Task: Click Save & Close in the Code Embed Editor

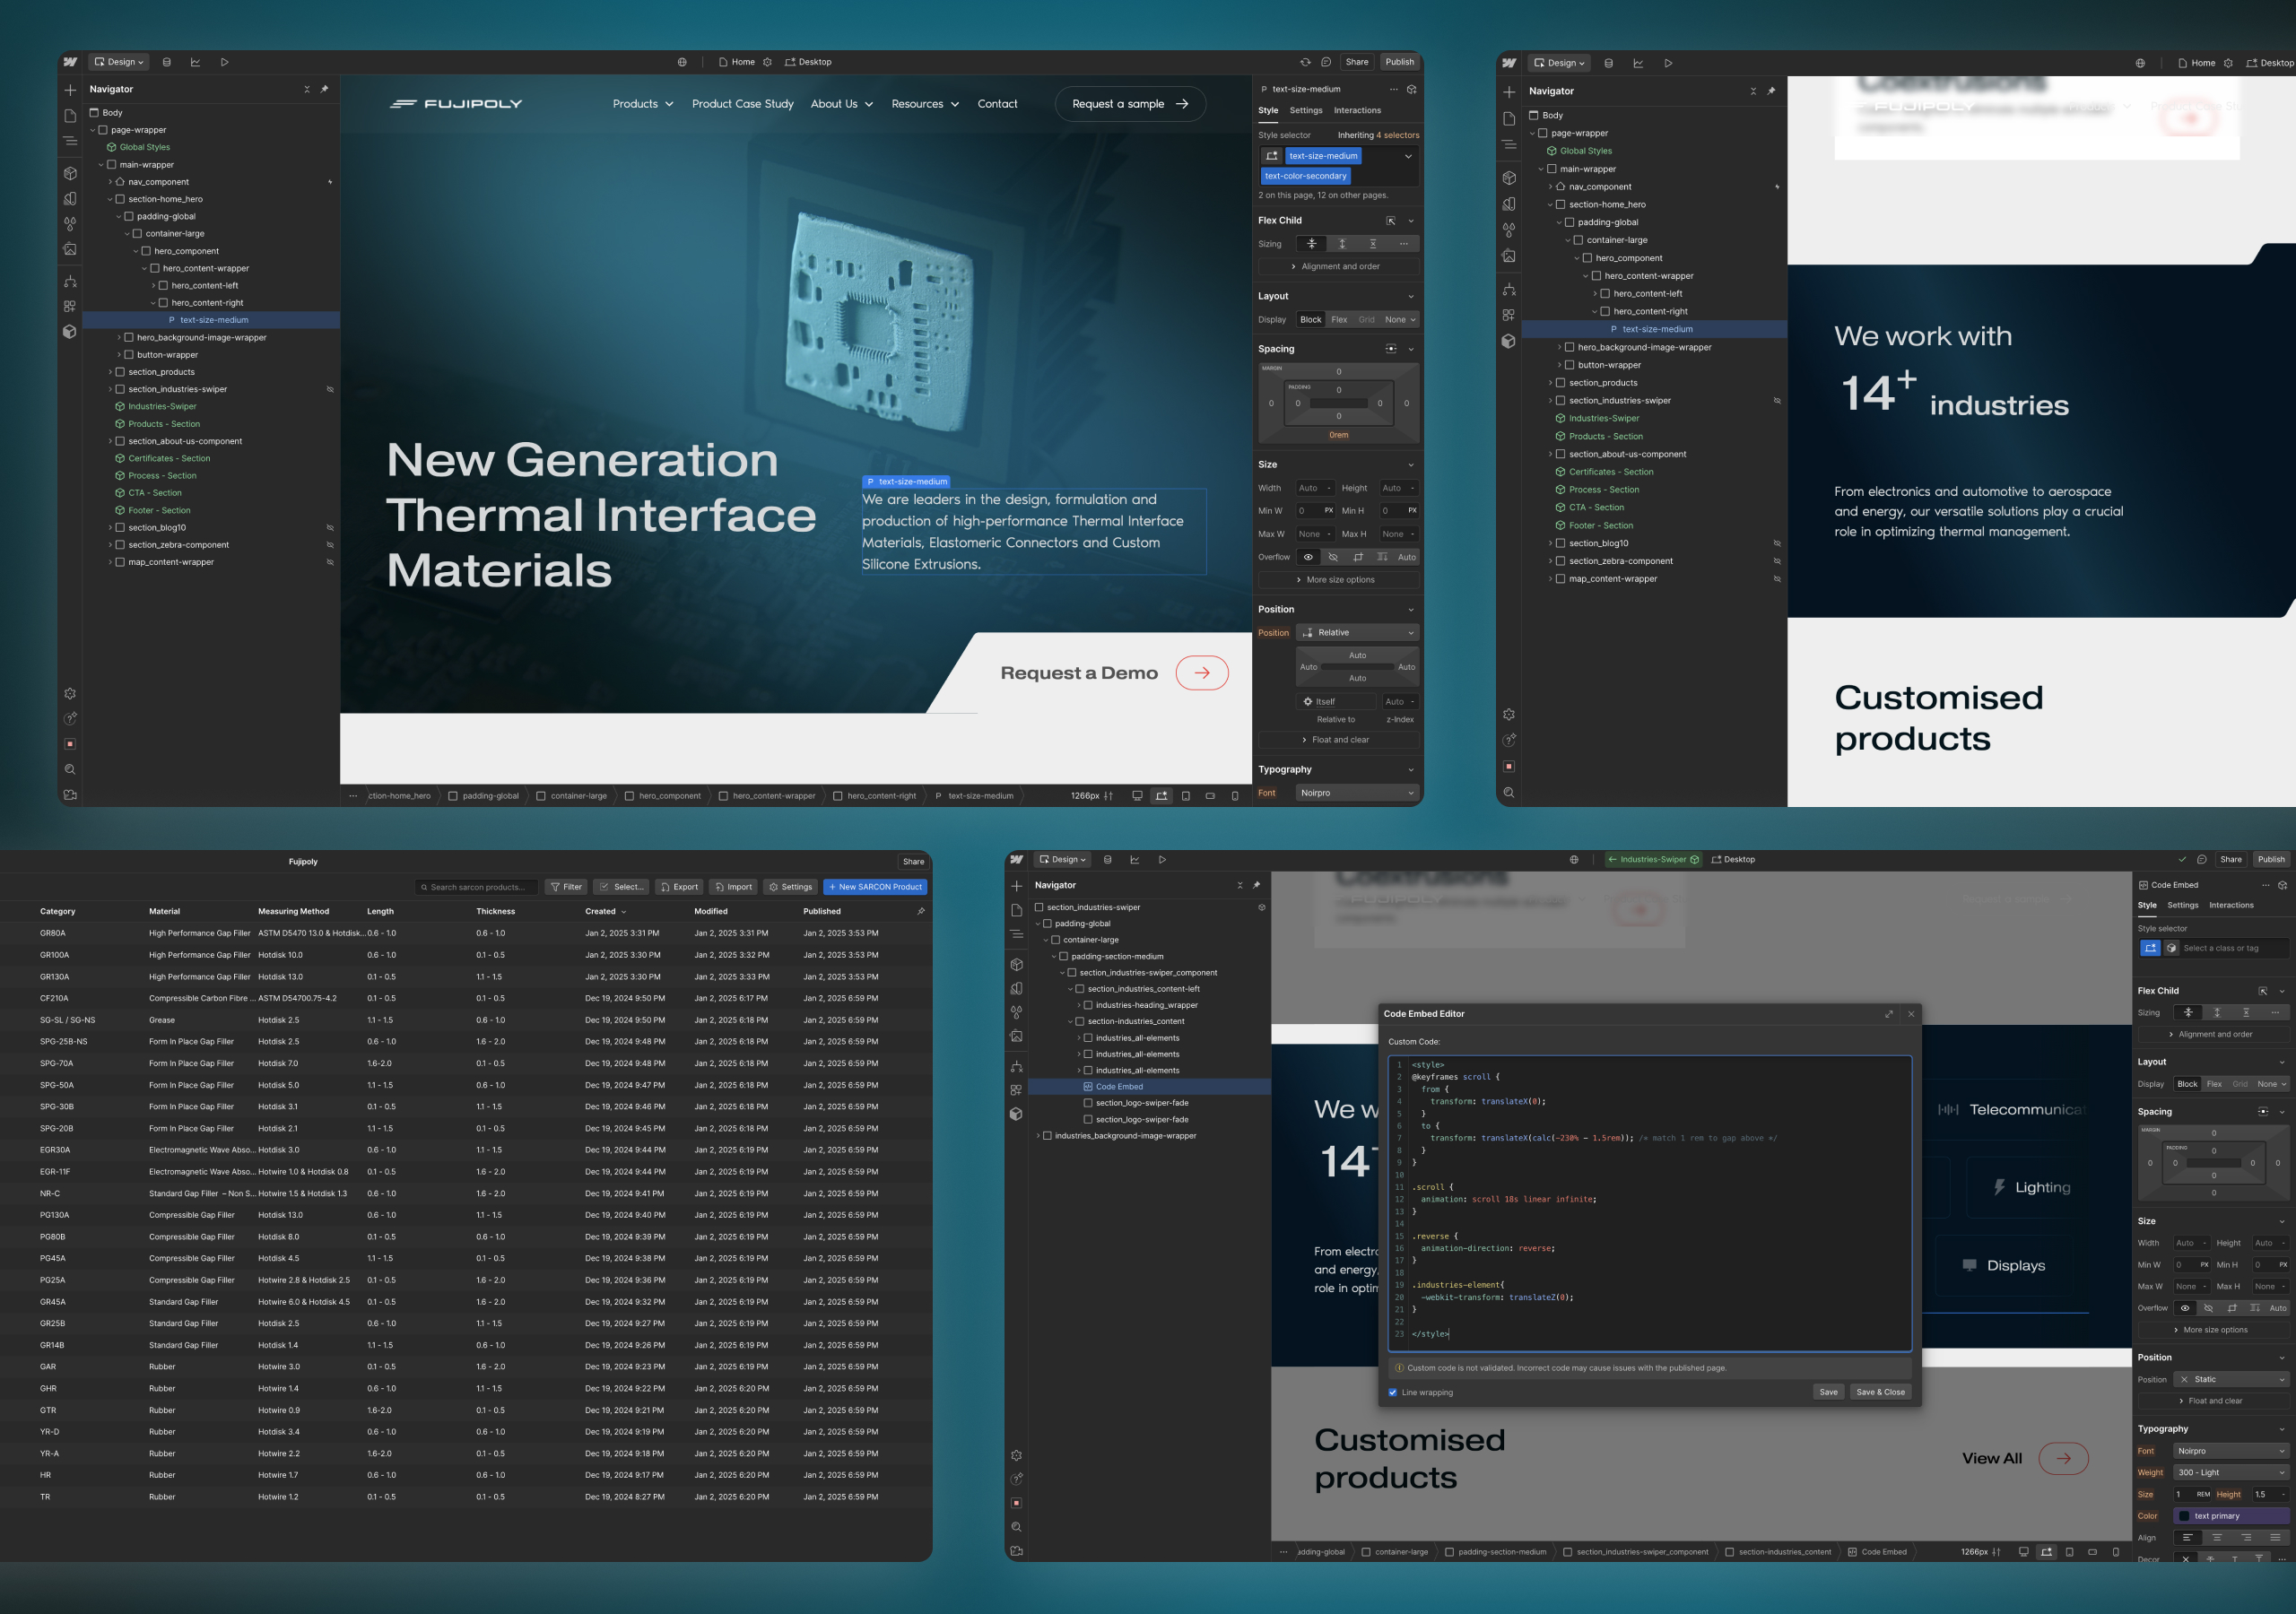Action: 1880,1392
